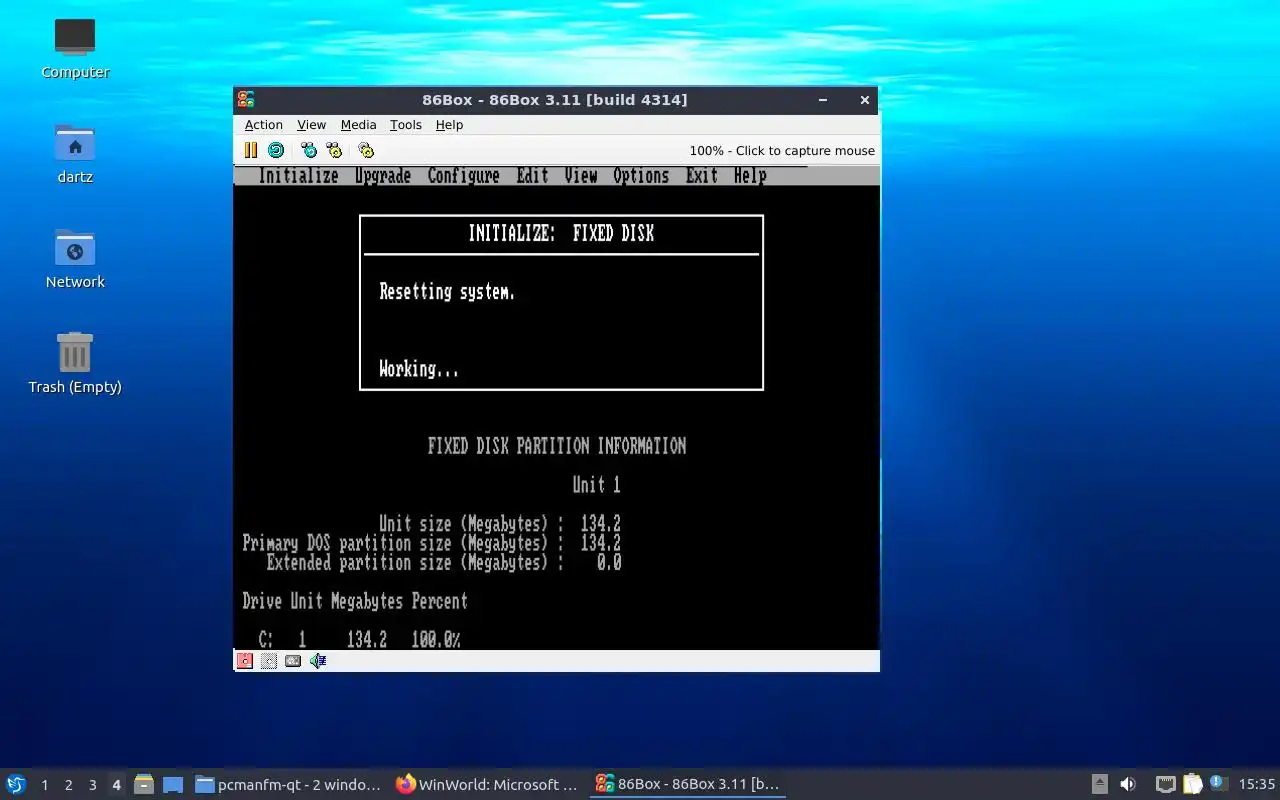The height and width of the screenshot is (800, 1280).
Task: Select Options in the emulated menu bar
Action: [641, 176]
